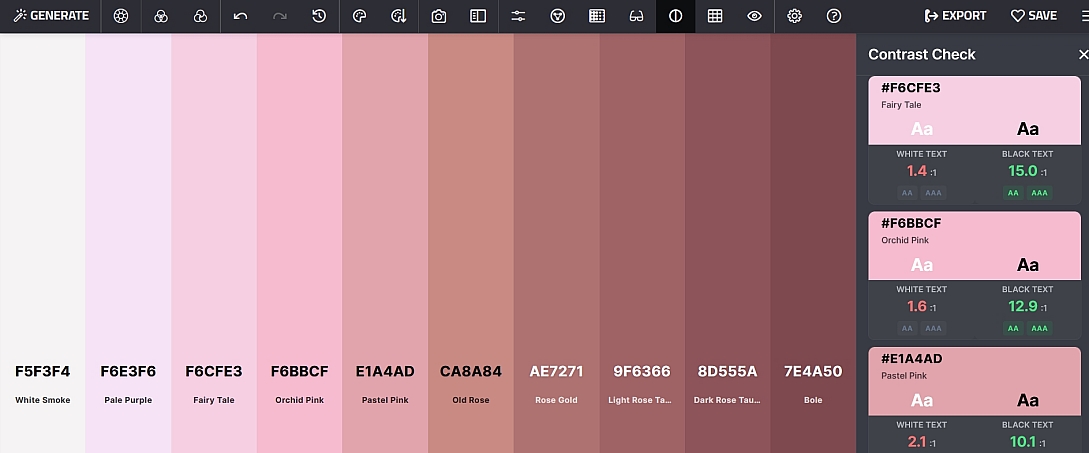The image size is (1089, 453).
Task: Click the Pastel Pink name in palette column
Action: pos(385,400)
